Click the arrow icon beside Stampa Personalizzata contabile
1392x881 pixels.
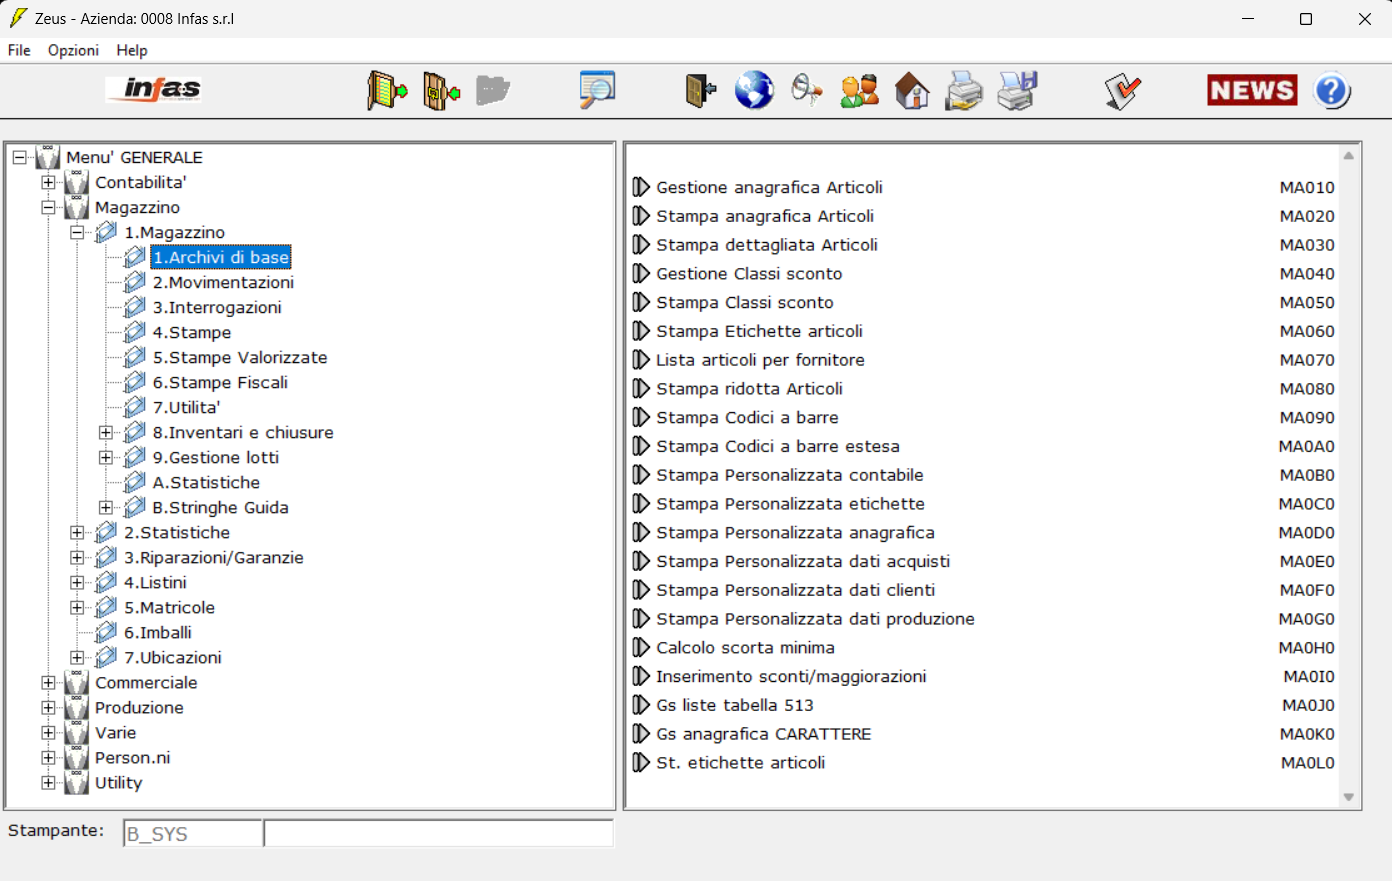point(641,475)
